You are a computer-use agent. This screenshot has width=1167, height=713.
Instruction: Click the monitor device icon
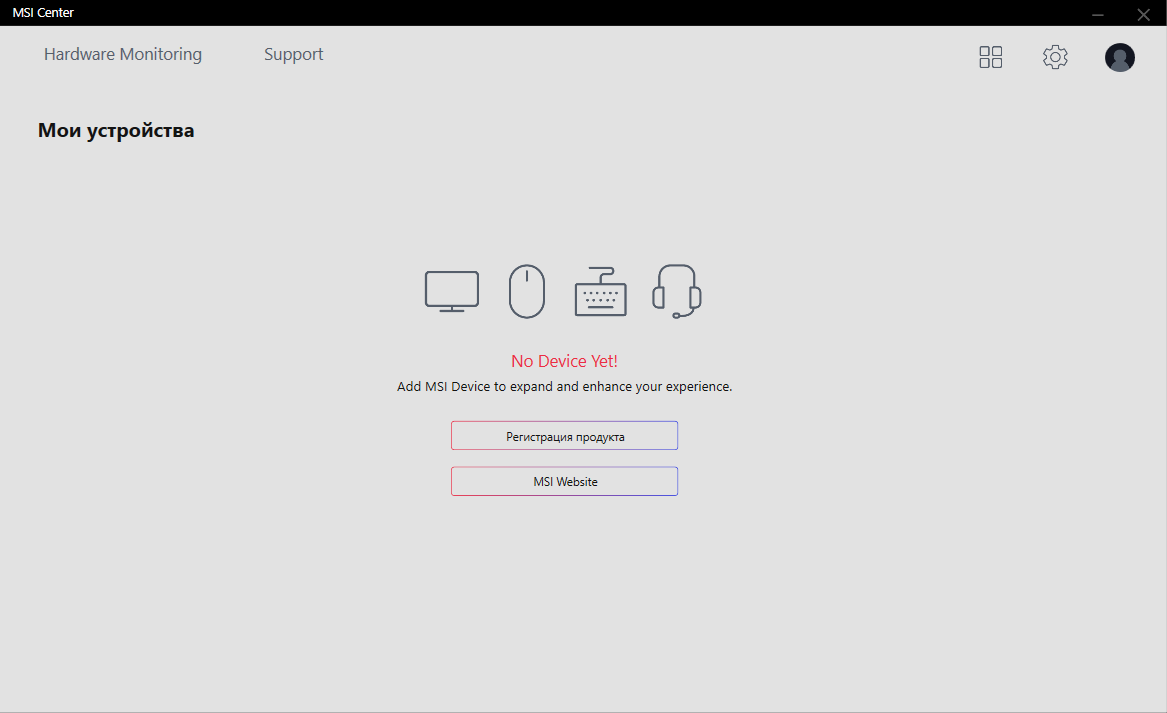(452, 291)
